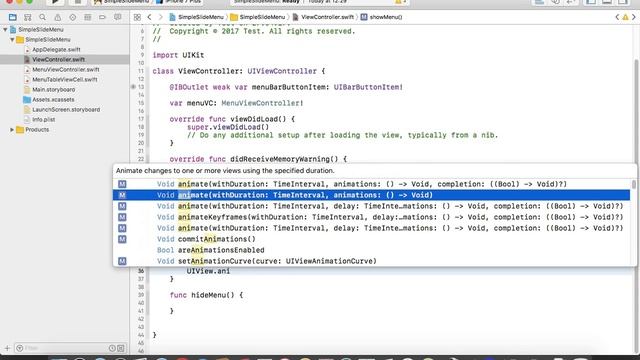Image resolution: width=640 pixels, height=360 pixels.
Task: Add a new file with plus button
Action: coord(7,348)
